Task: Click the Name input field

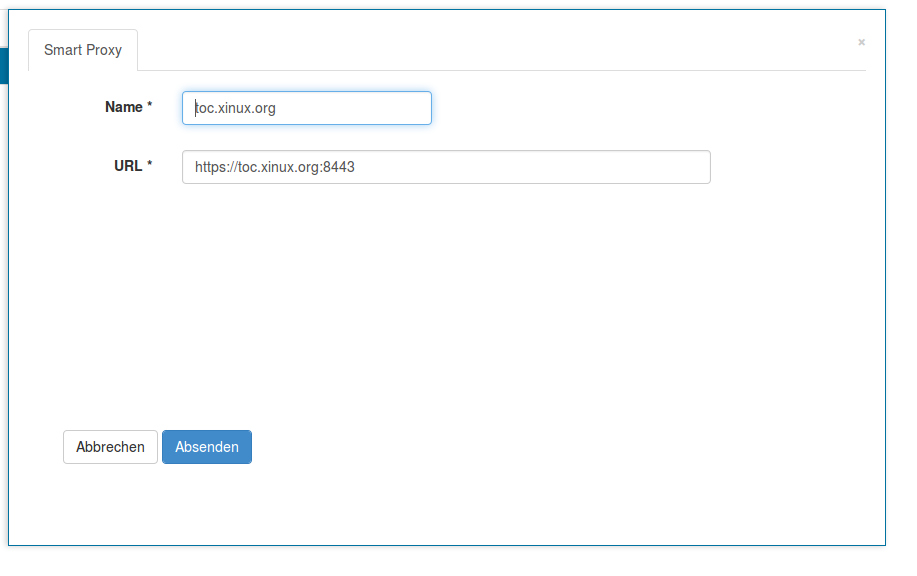Action: (306, 108)
